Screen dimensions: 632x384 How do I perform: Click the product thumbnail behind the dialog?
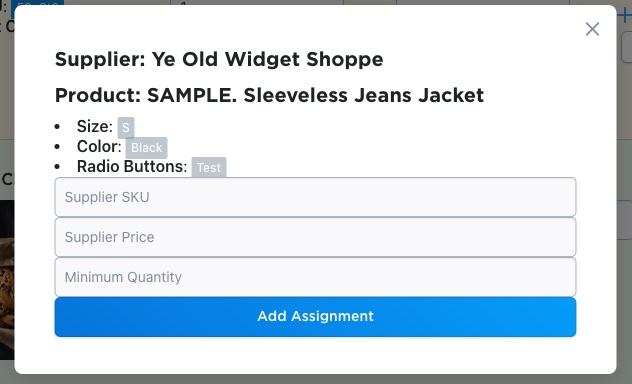coord(7,280)
